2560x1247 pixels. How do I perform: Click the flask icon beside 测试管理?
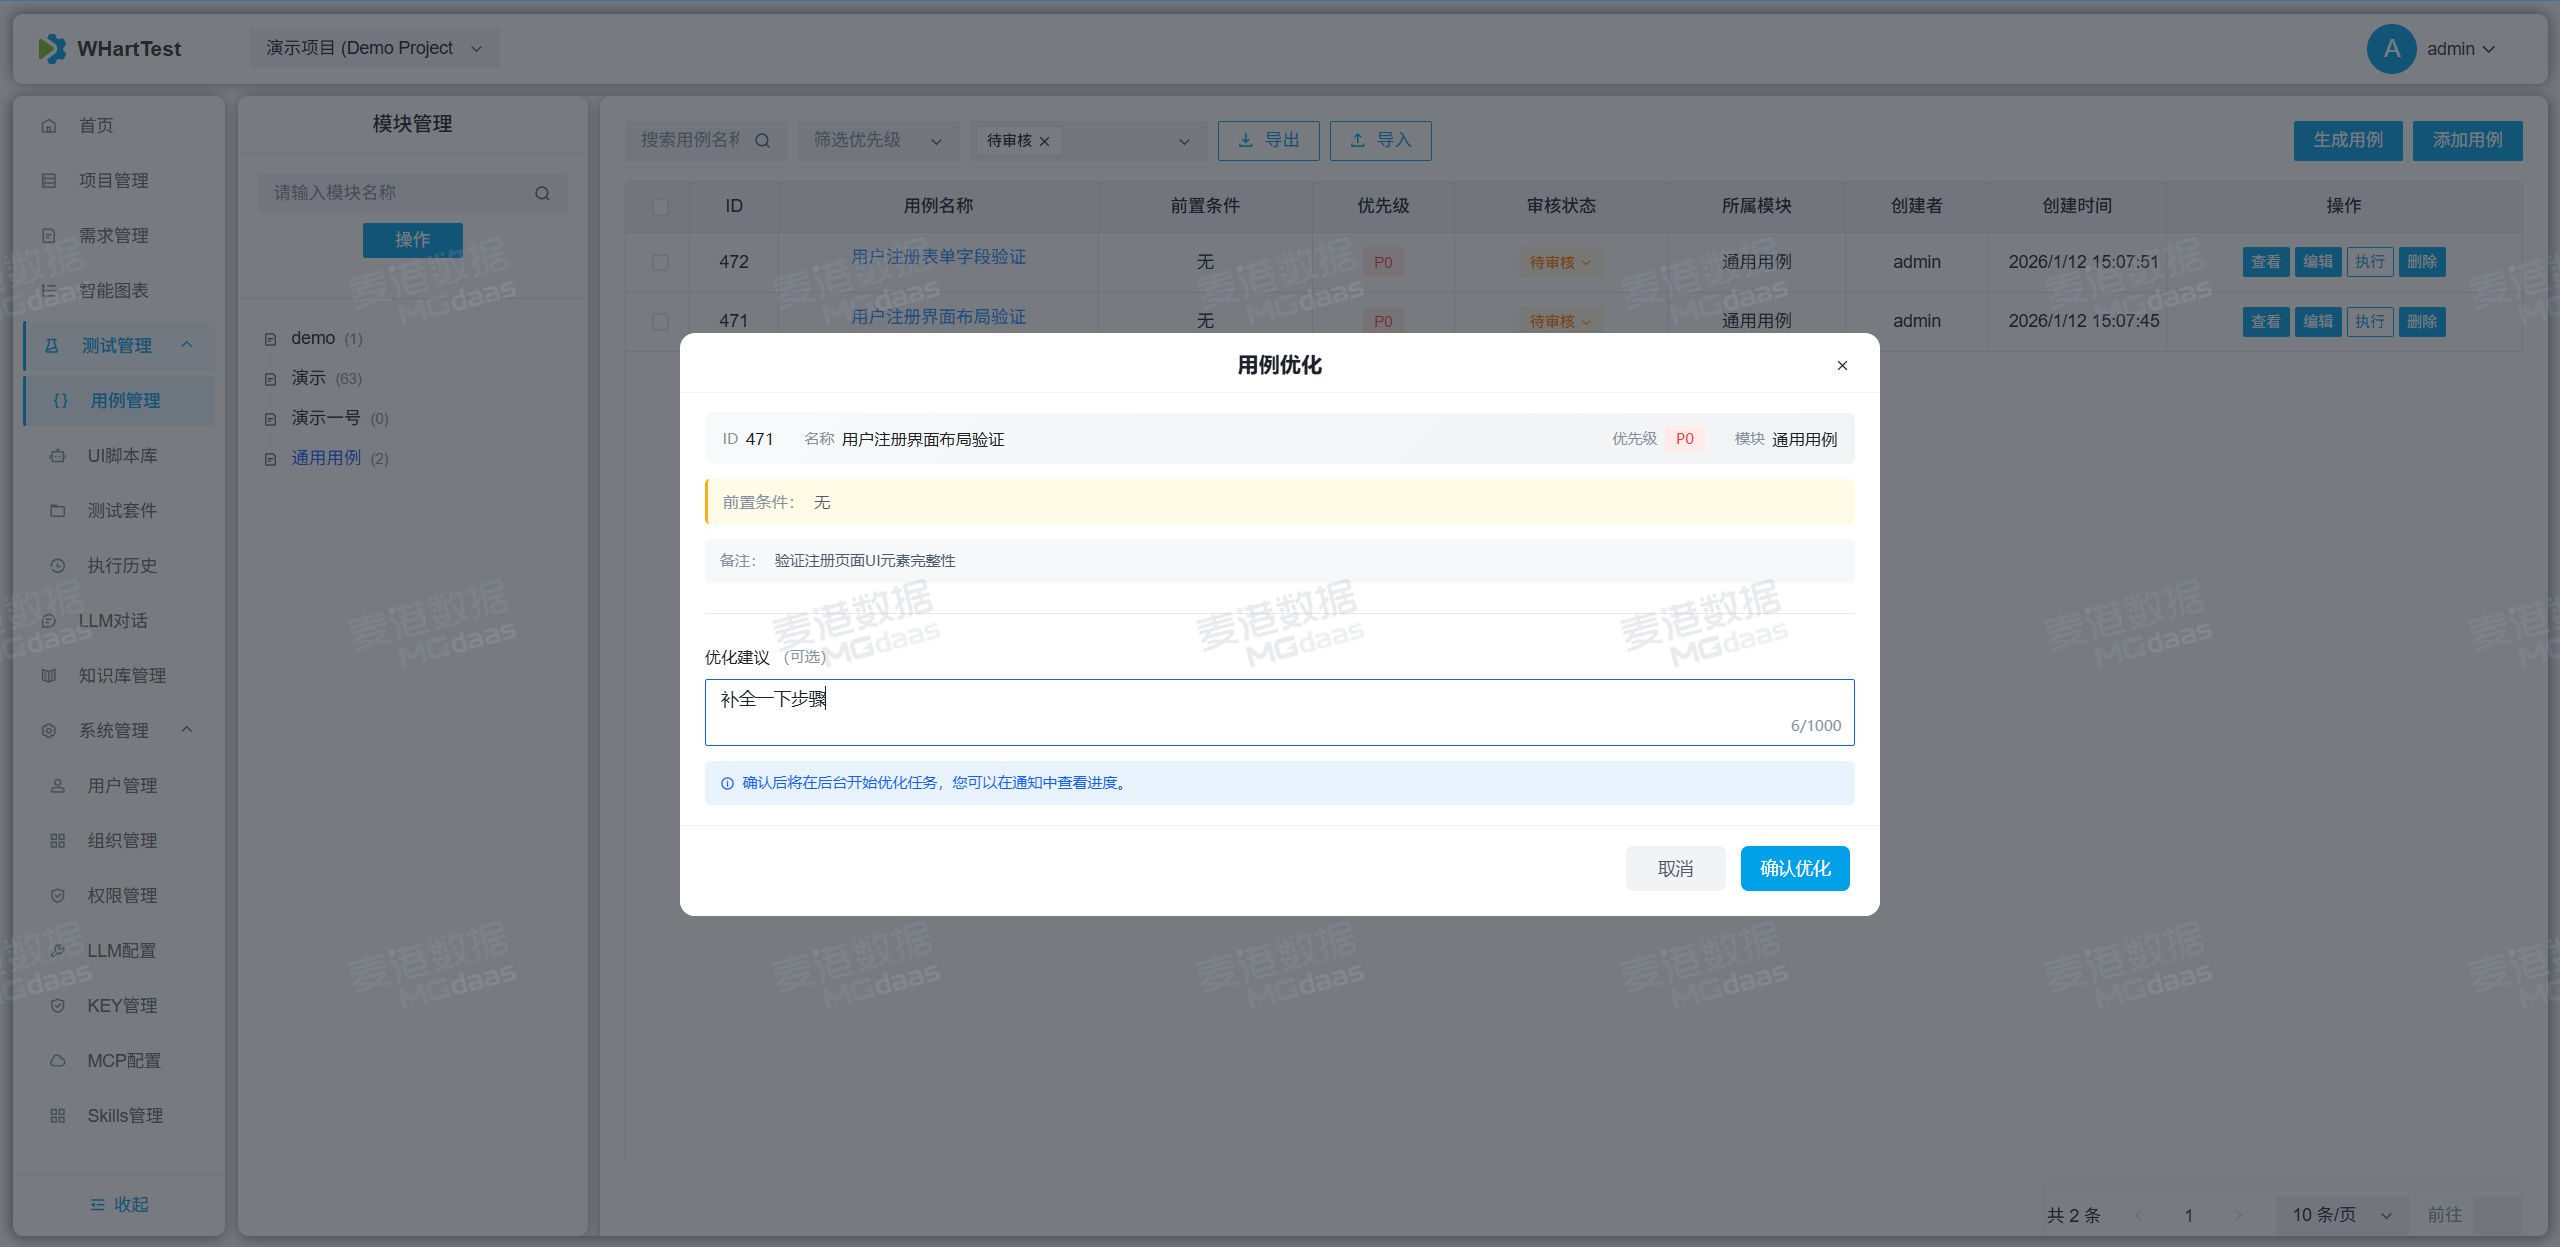[x=52, y=346]
